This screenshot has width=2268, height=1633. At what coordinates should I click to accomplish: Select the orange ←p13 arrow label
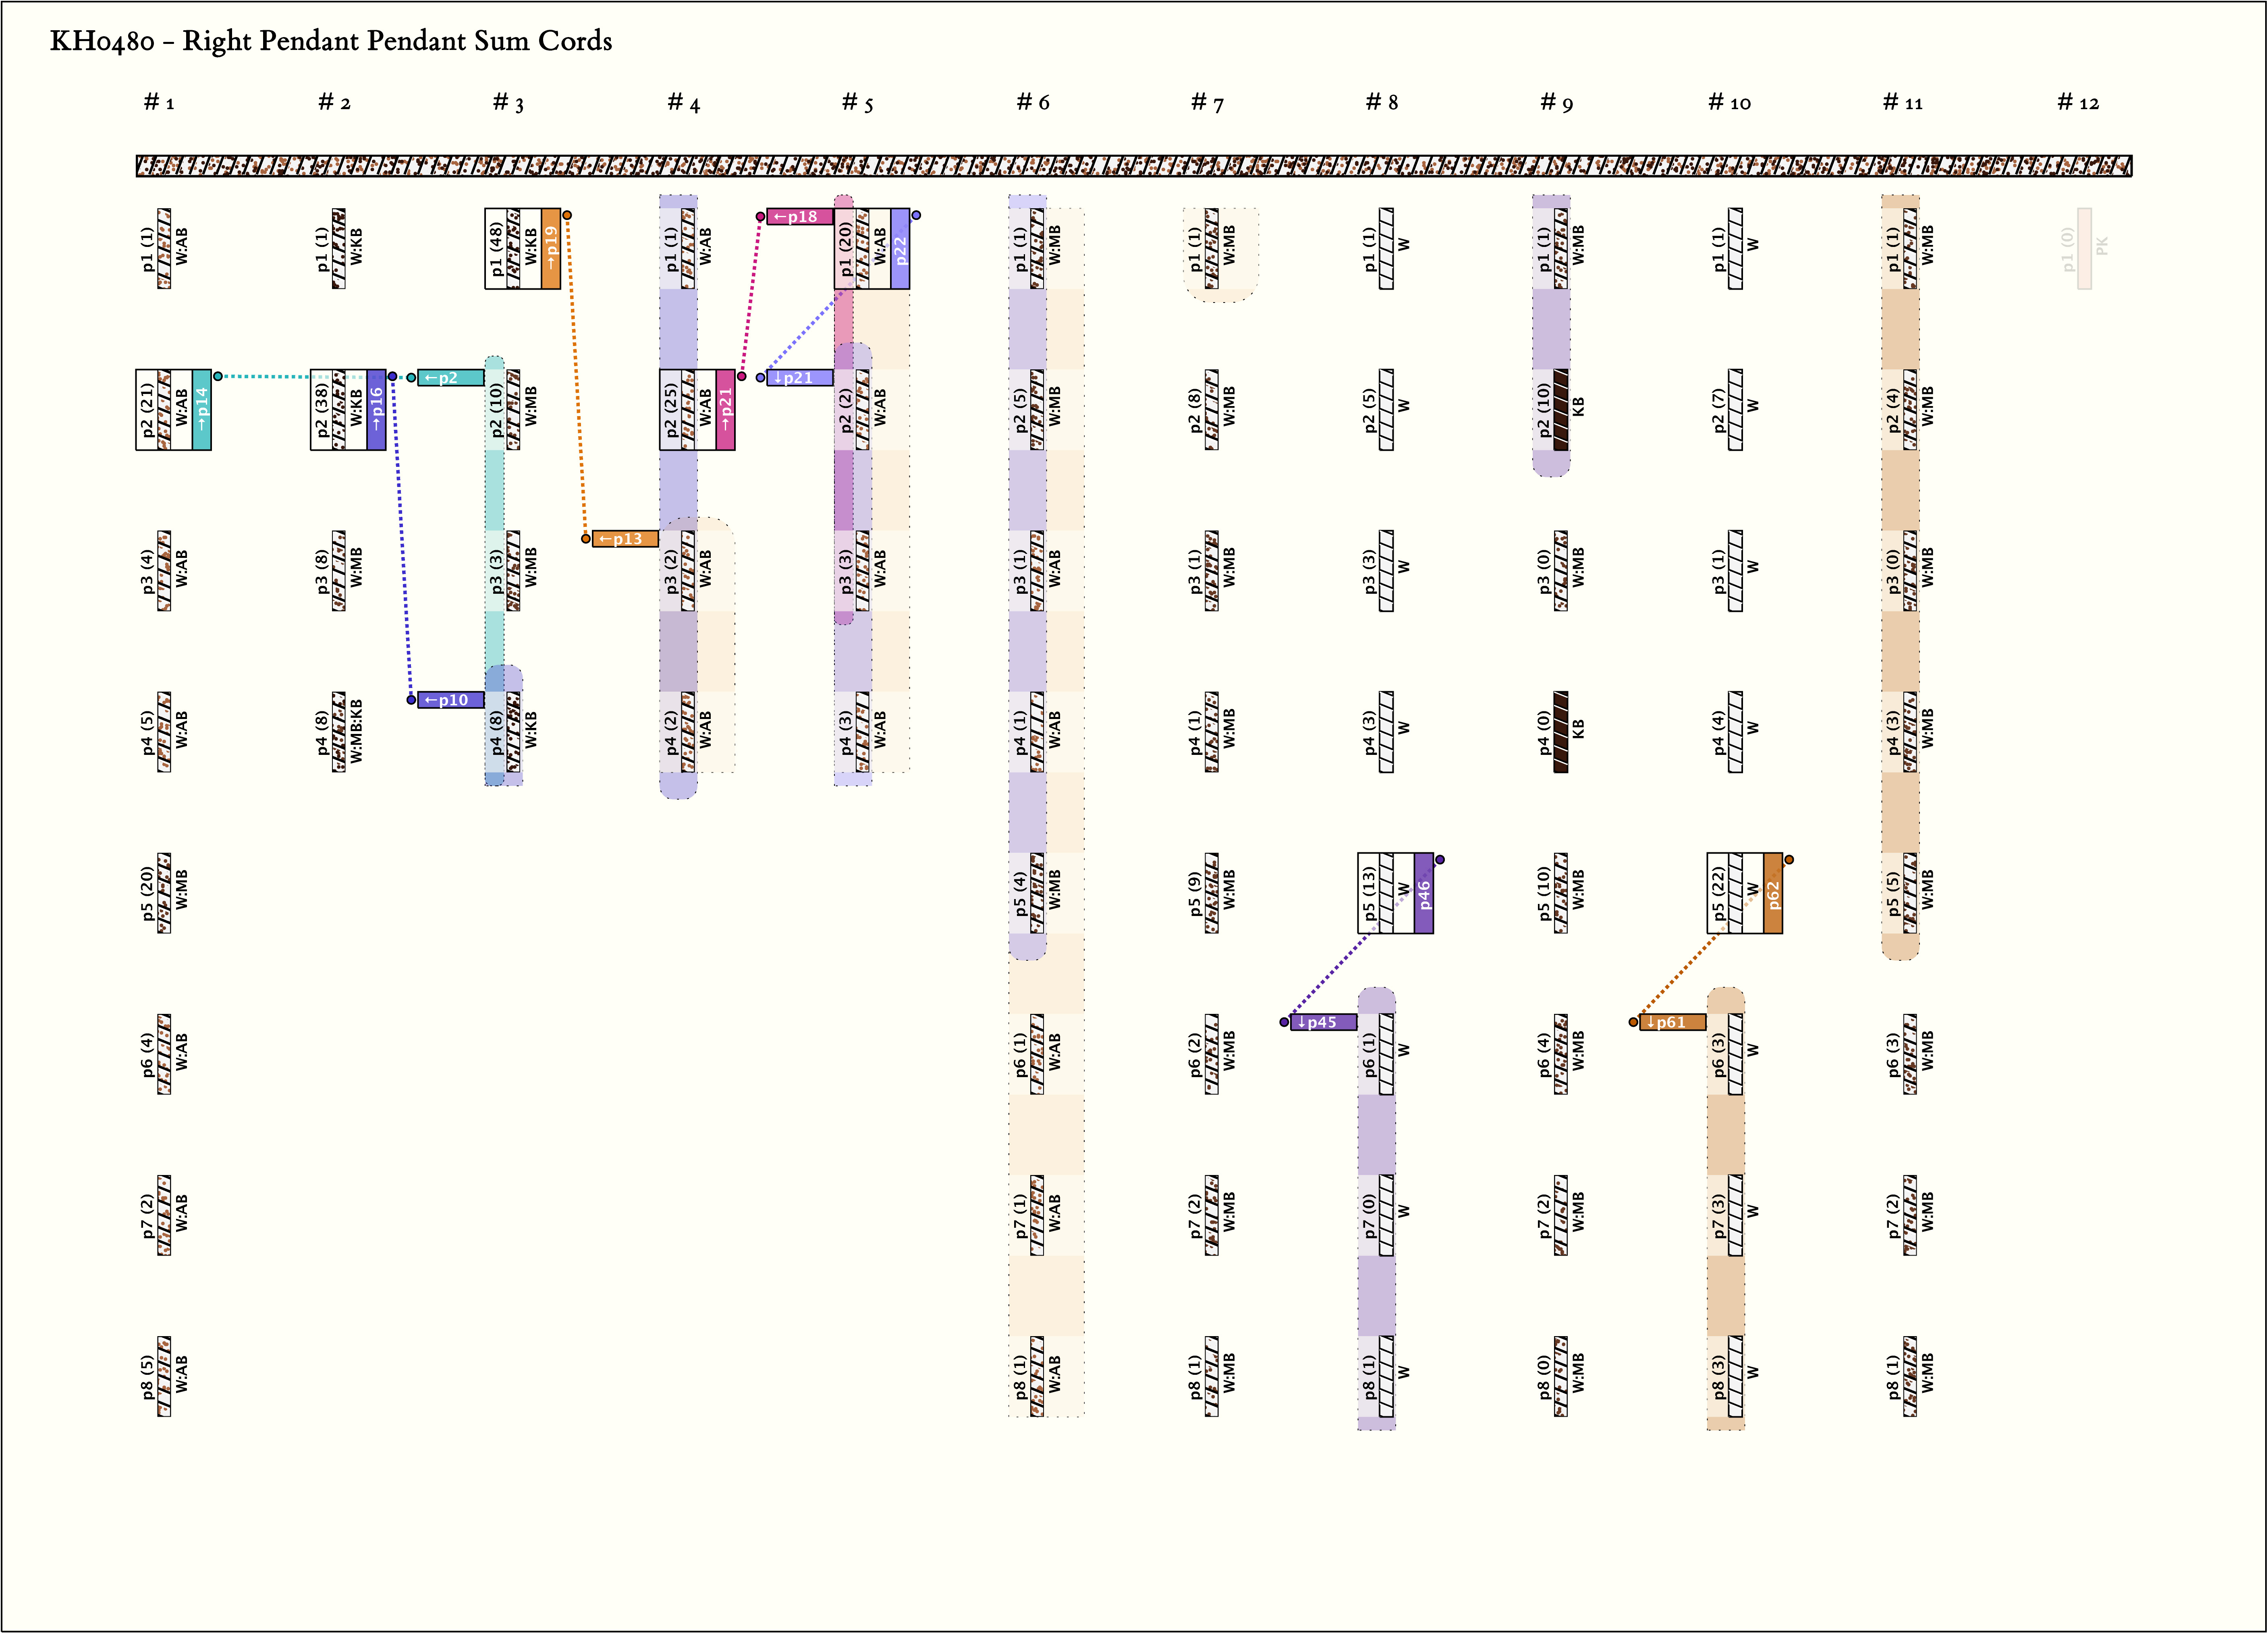(625, 539)
